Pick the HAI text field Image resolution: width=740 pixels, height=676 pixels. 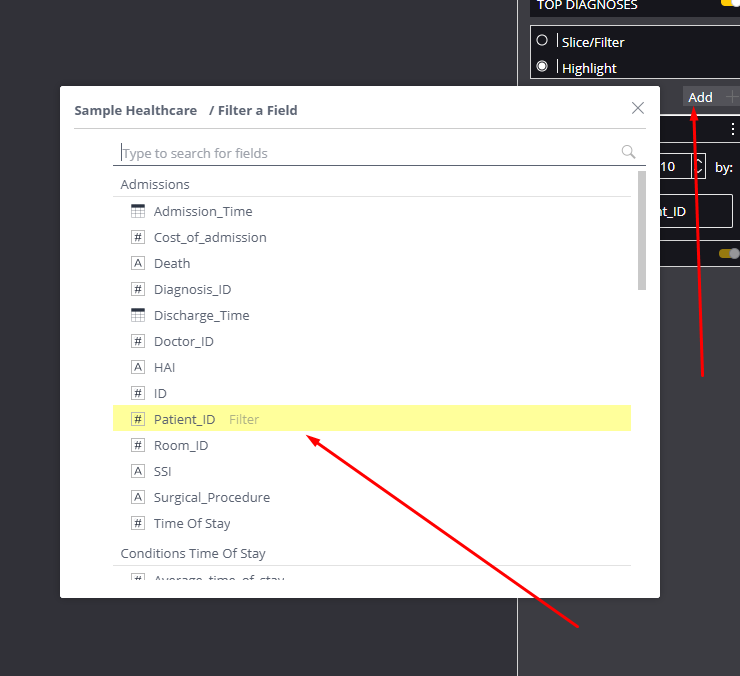(164, 367)
